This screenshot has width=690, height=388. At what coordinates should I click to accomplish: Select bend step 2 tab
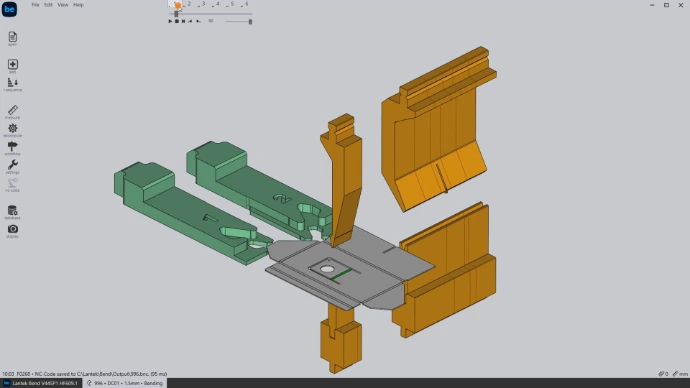(x=188, y=4)
